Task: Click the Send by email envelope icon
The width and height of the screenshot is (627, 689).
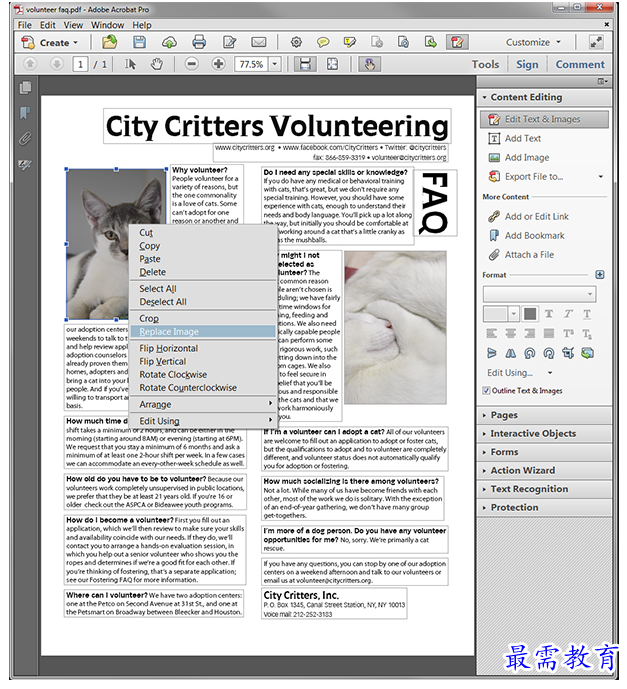Action: click(x=259, y=43)
